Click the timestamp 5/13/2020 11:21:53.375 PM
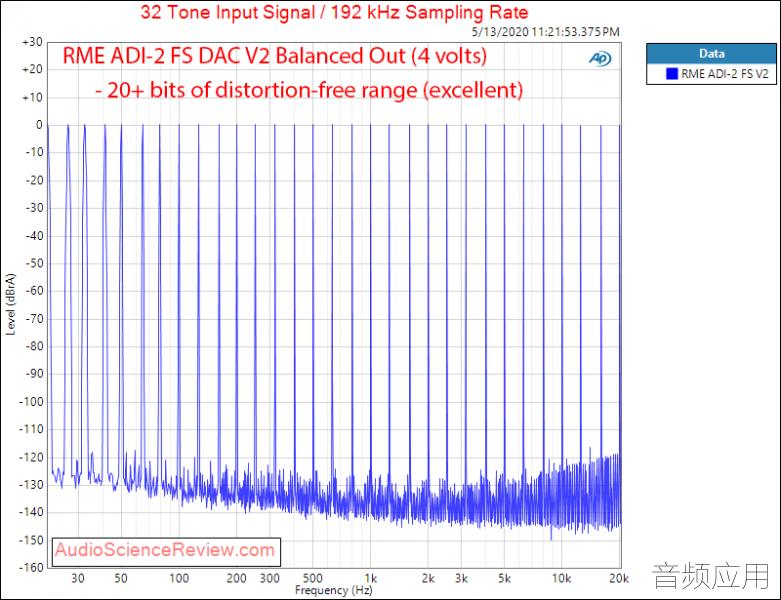Viewport: 781px width, 600px height. coord(545,32)
